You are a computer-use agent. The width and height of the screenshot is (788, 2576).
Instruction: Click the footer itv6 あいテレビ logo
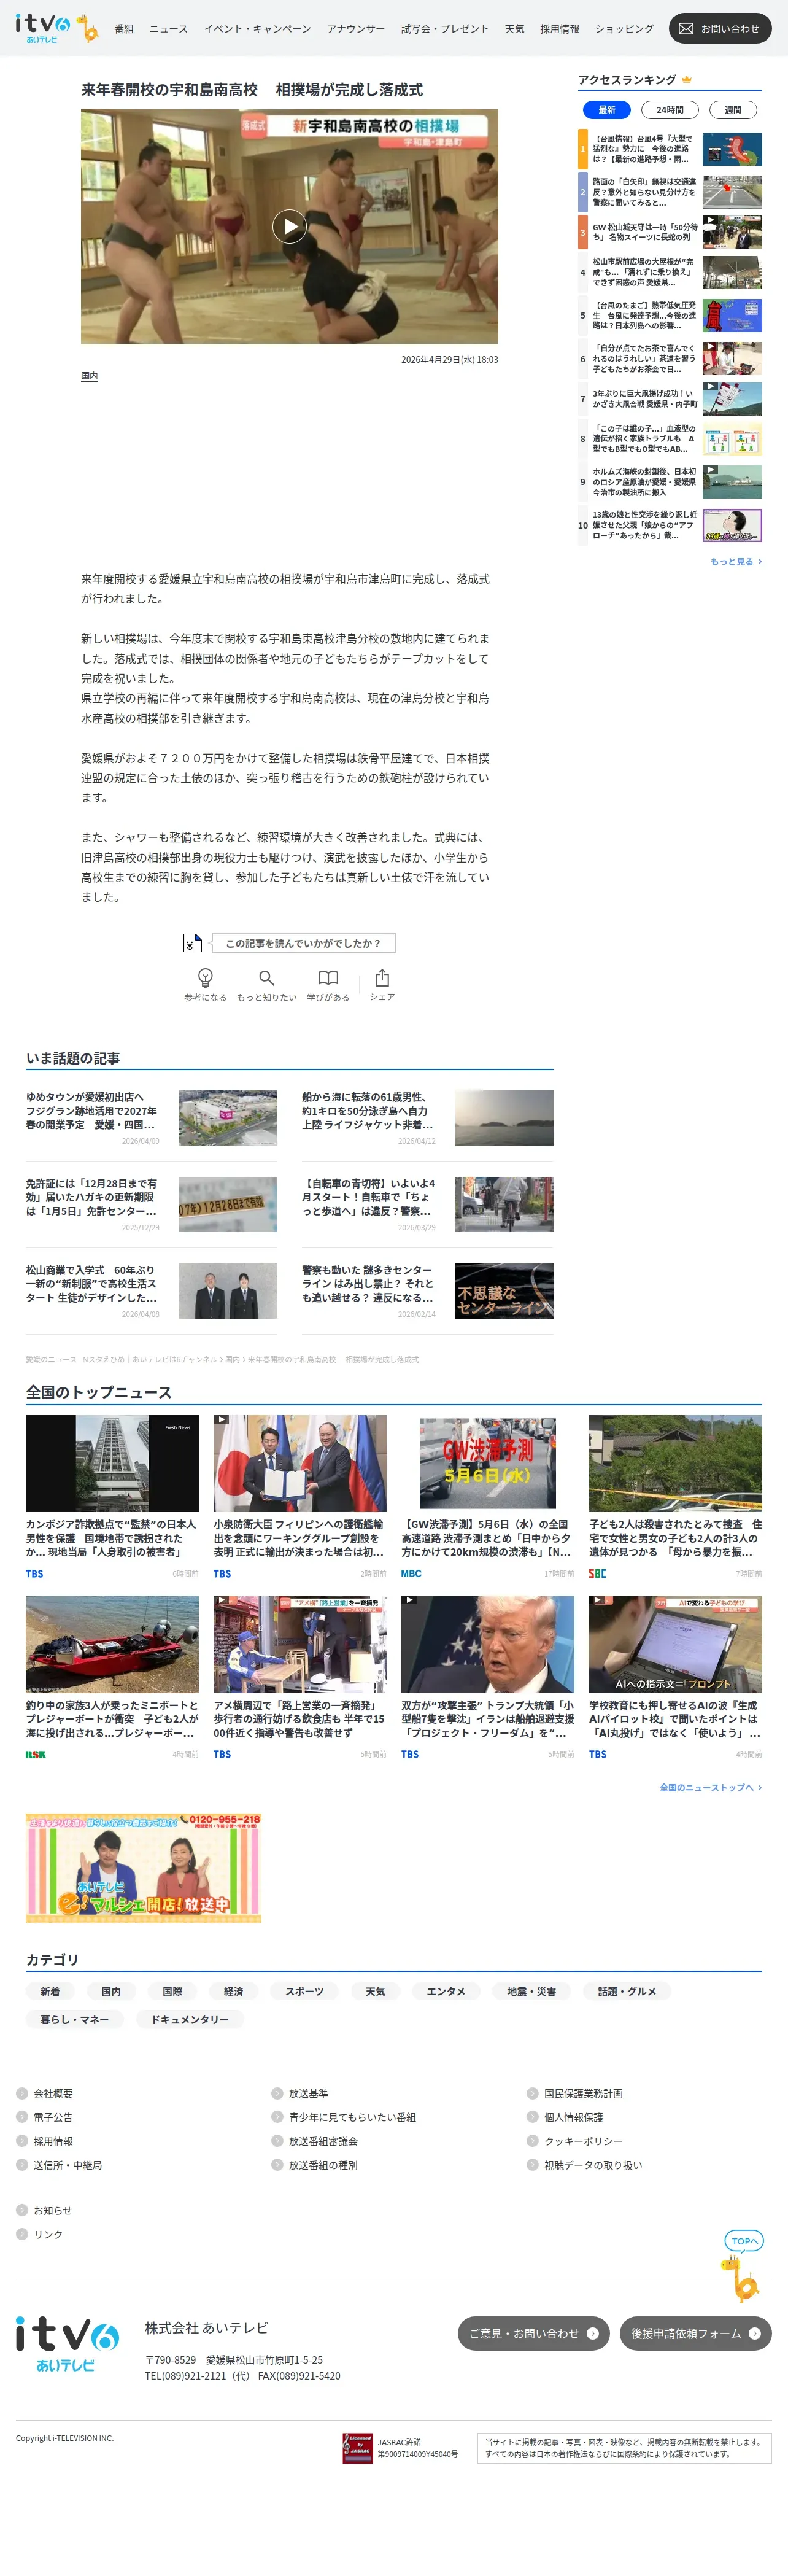(67, 2344)
